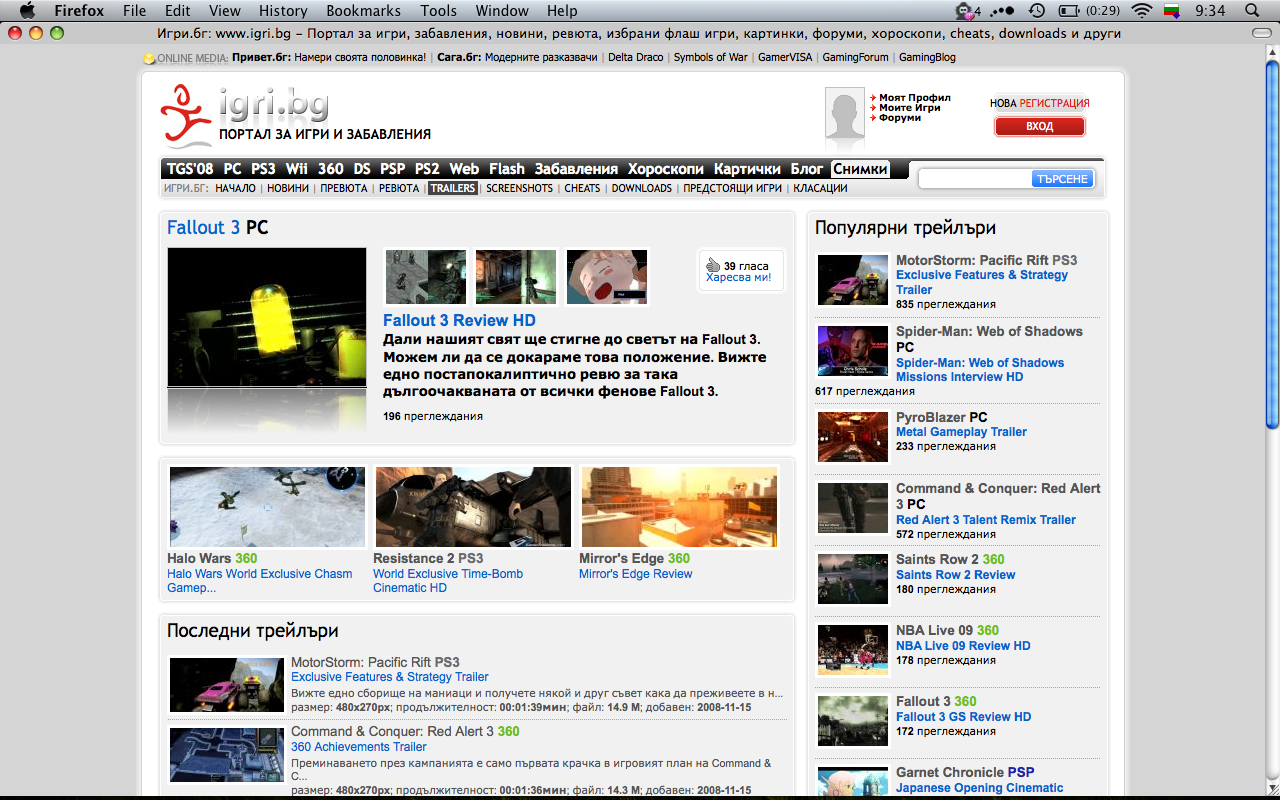Click the site search input field
The height and width of the screenshot is (800, 1280).
pos(976,179)
